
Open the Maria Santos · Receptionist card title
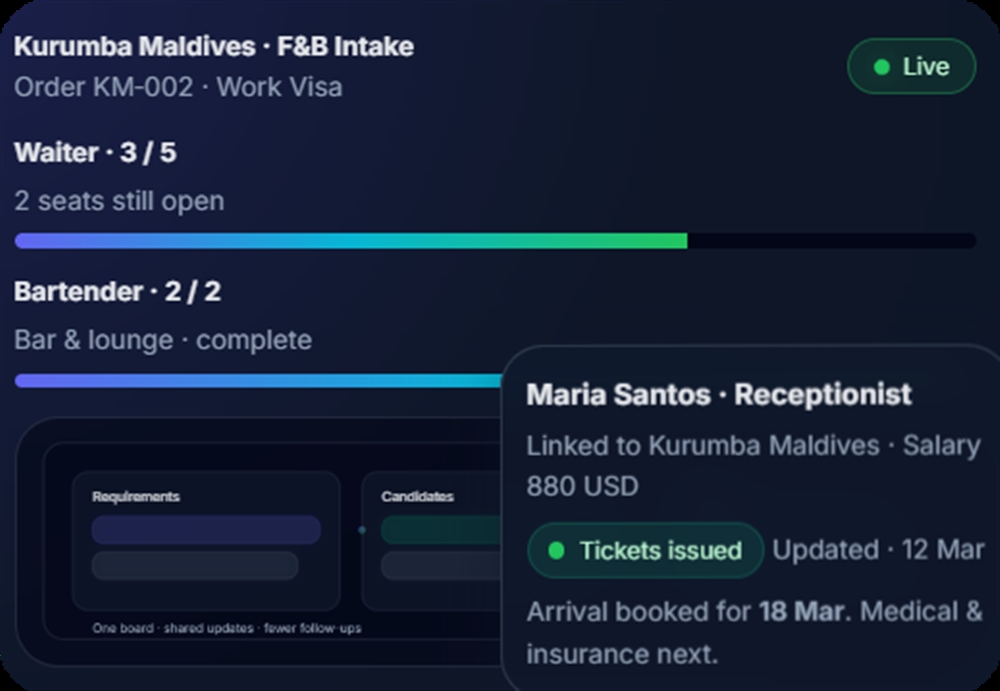coord(719,395)
